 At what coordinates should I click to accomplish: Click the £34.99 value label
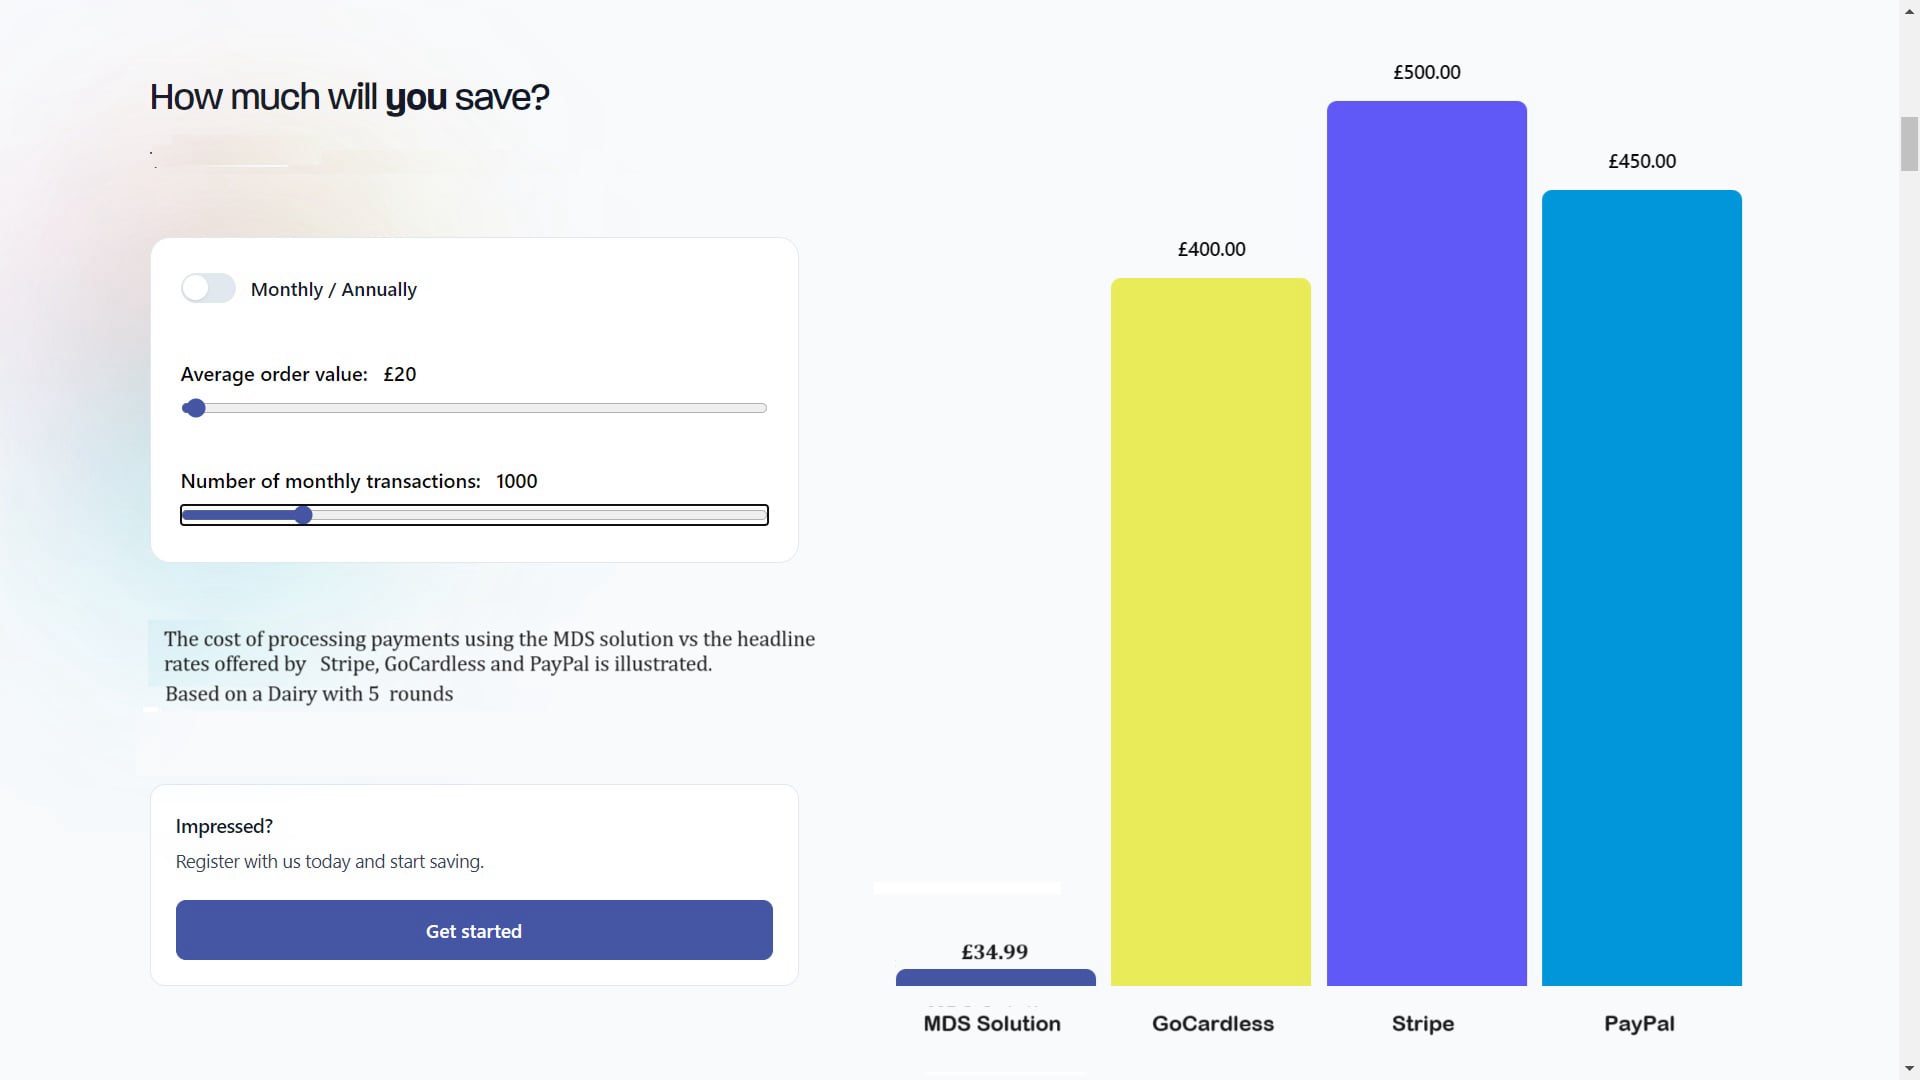(994, 952)
